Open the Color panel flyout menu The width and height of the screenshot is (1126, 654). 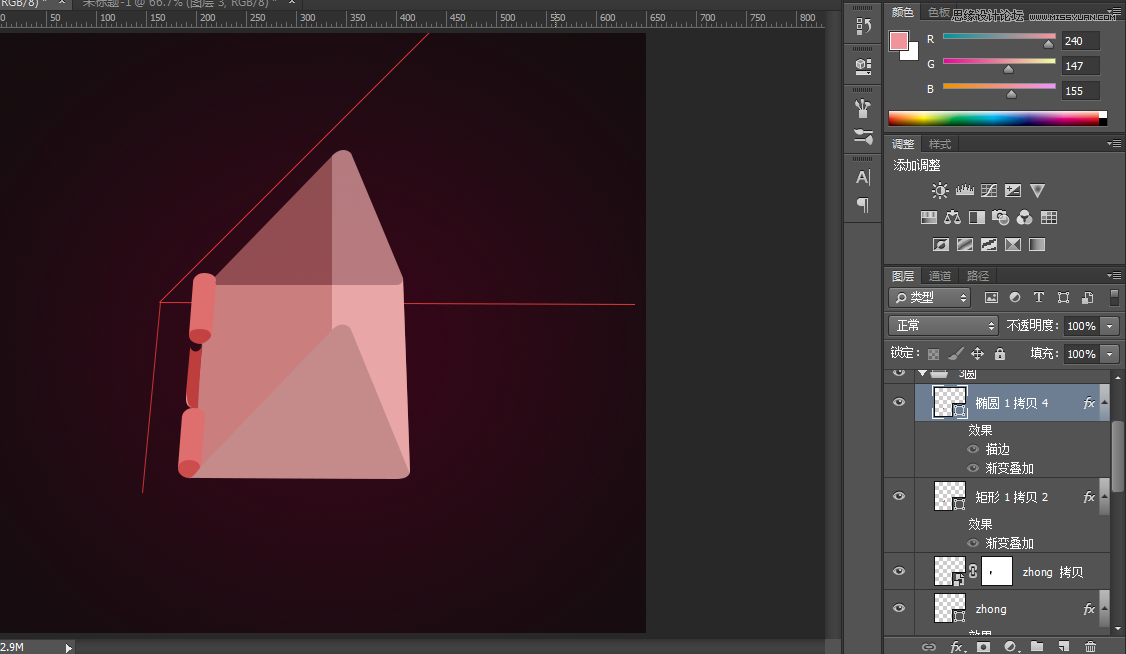(1114, 12)
